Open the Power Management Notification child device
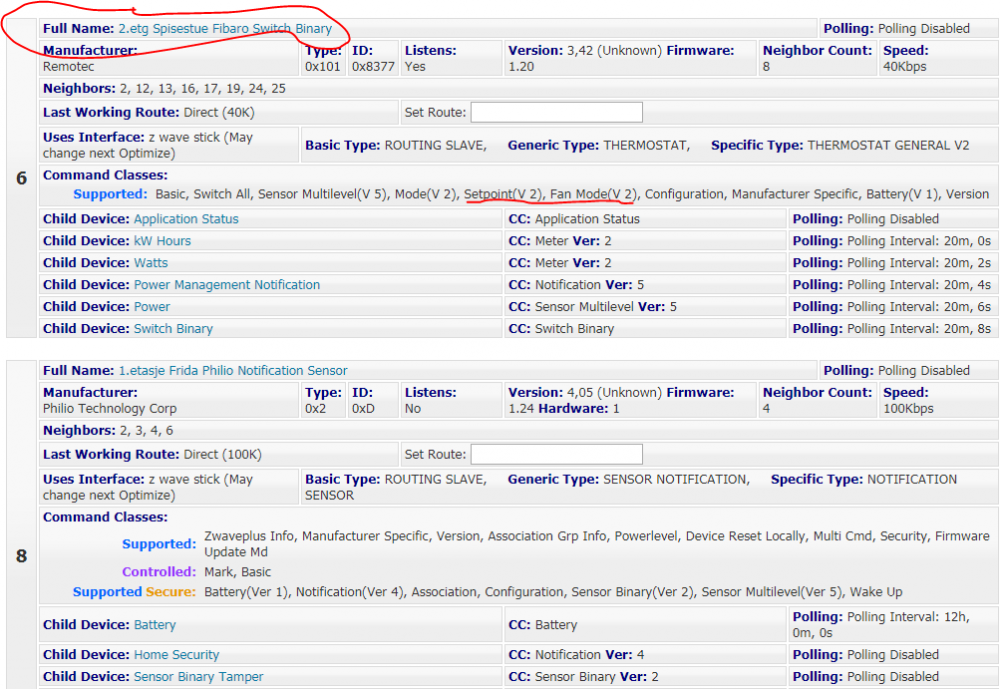The image size is (1000, 689). click(x=227, y=285)
